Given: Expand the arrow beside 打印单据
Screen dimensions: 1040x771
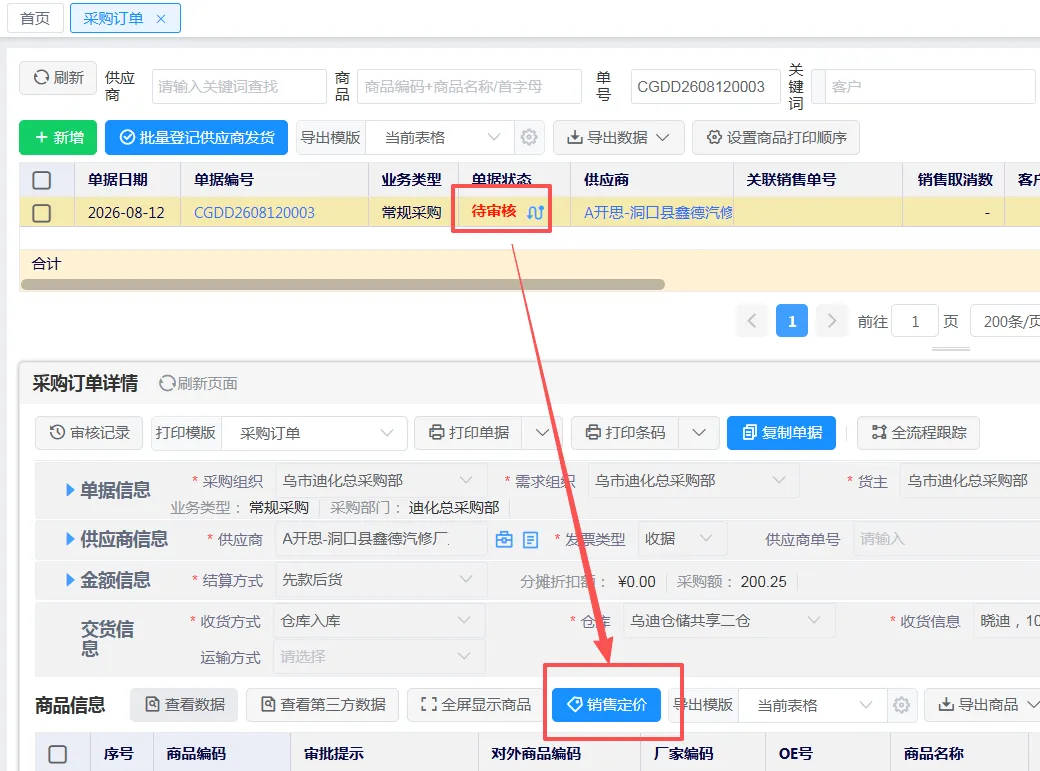Looking at the screenshot, I should 542,433.
